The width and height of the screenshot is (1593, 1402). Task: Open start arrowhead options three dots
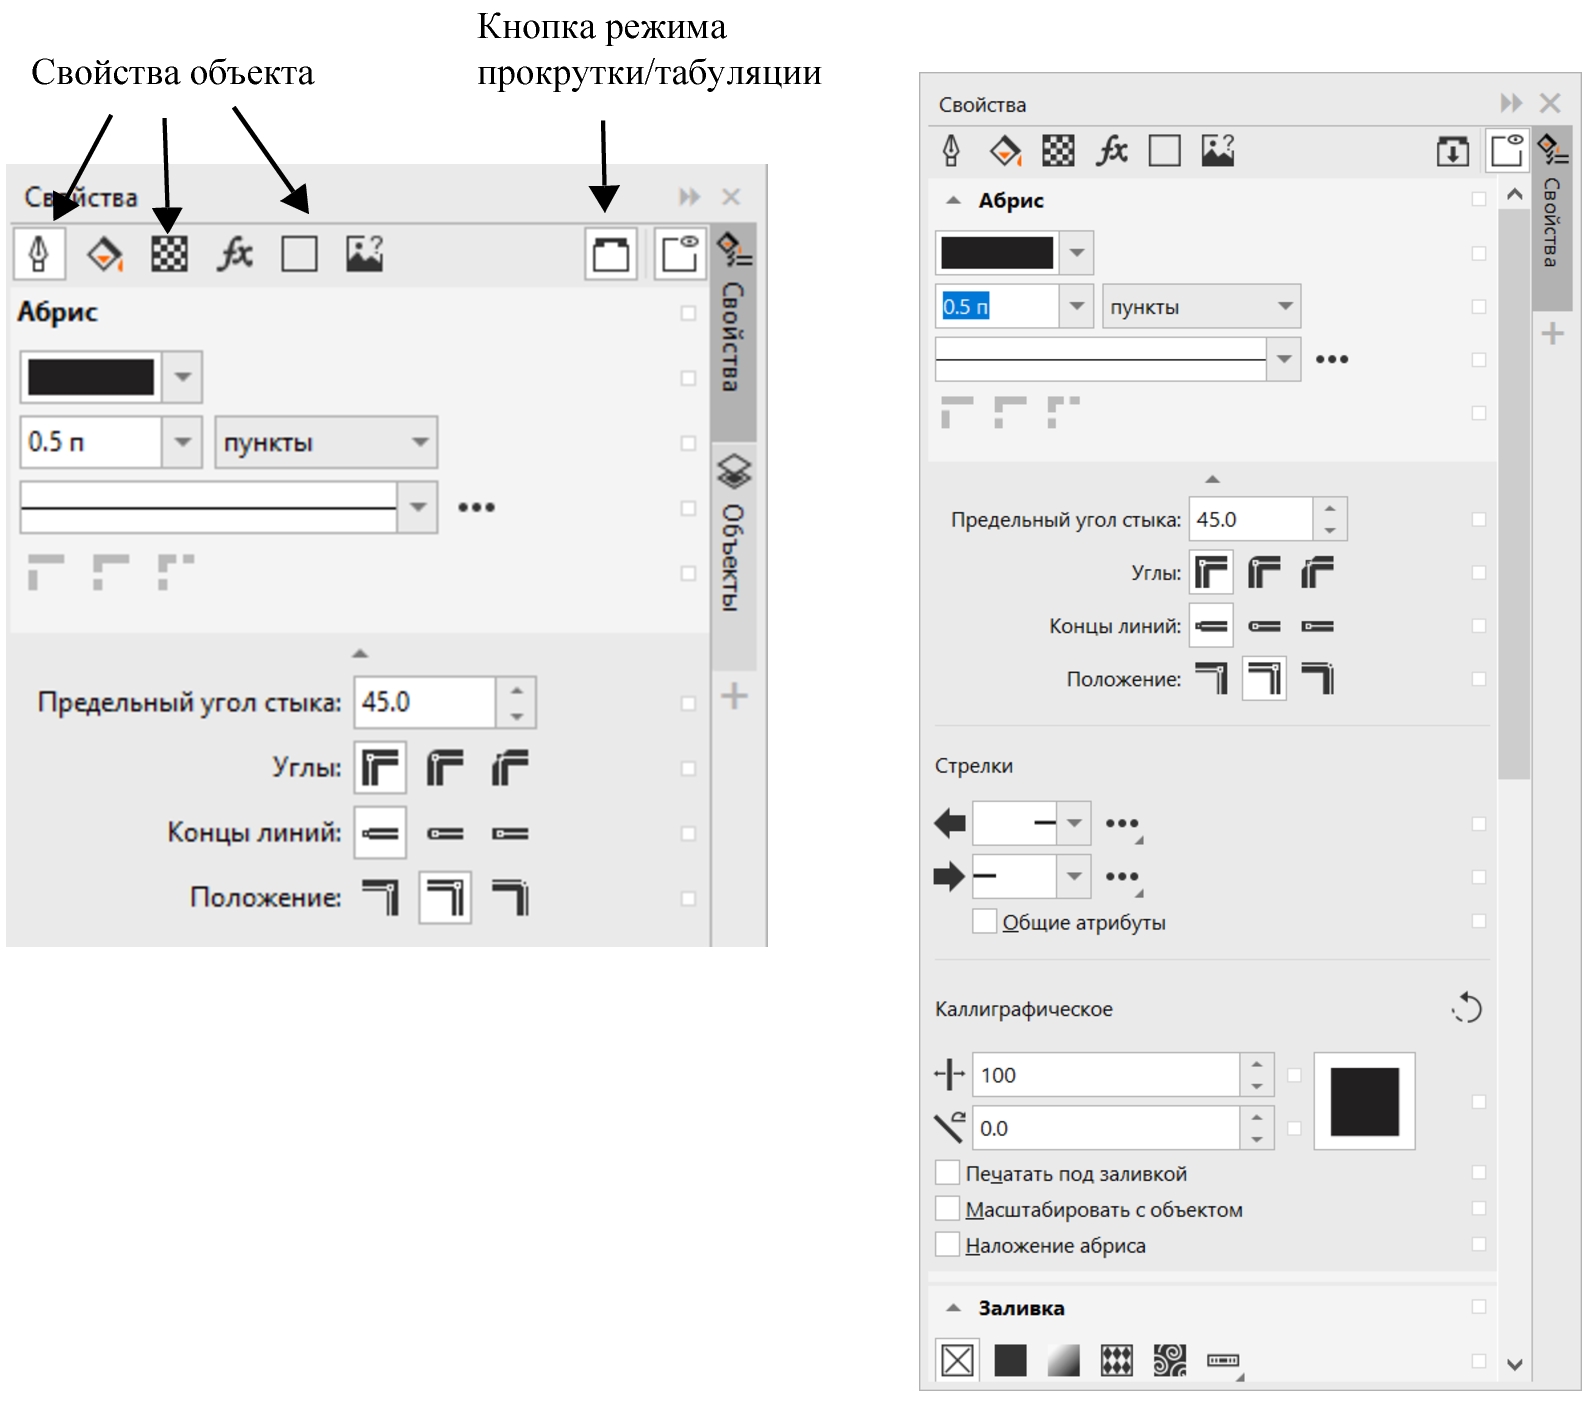pyautogui.click(x=1122, y=824)
